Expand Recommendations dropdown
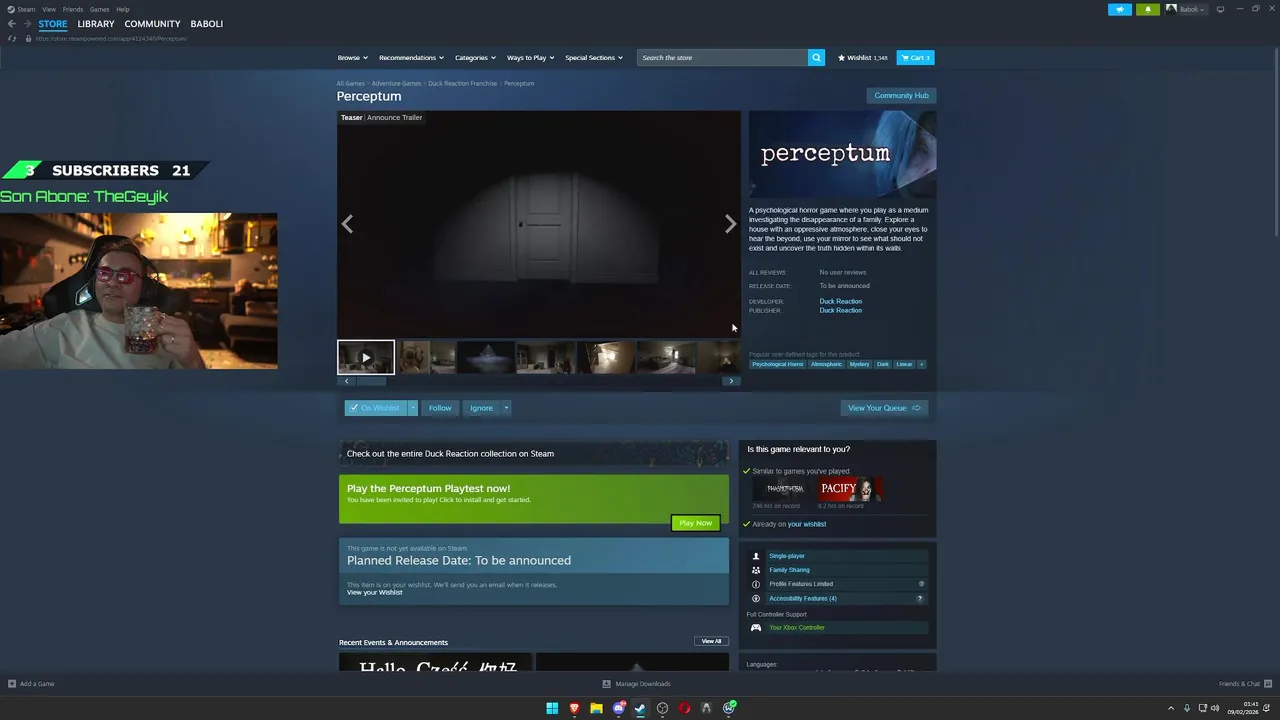The width and height of the screenshot is (1280, 720). pyautogui.click(x=411, y=58)
